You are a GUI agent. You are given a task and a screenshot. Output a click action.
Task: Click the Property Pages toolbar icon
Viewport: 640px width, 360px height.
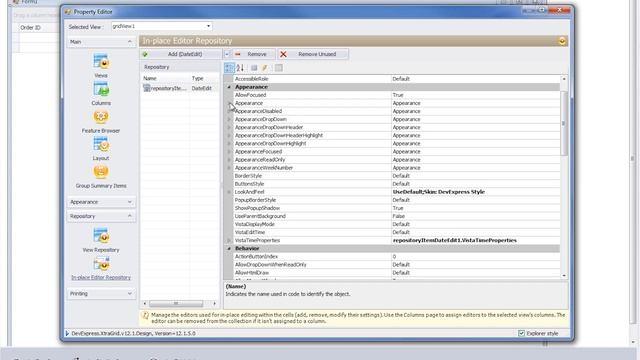278,68
